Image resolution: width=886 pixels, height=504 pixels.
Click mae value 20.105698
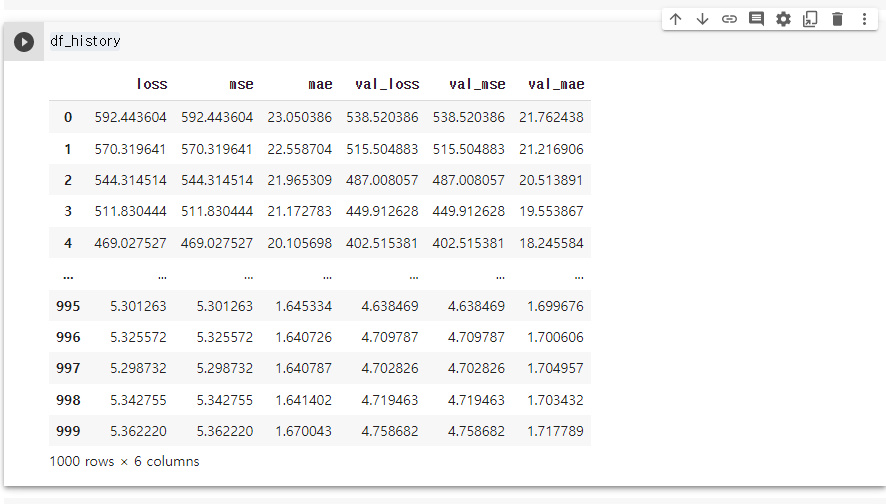click(299, 244)
